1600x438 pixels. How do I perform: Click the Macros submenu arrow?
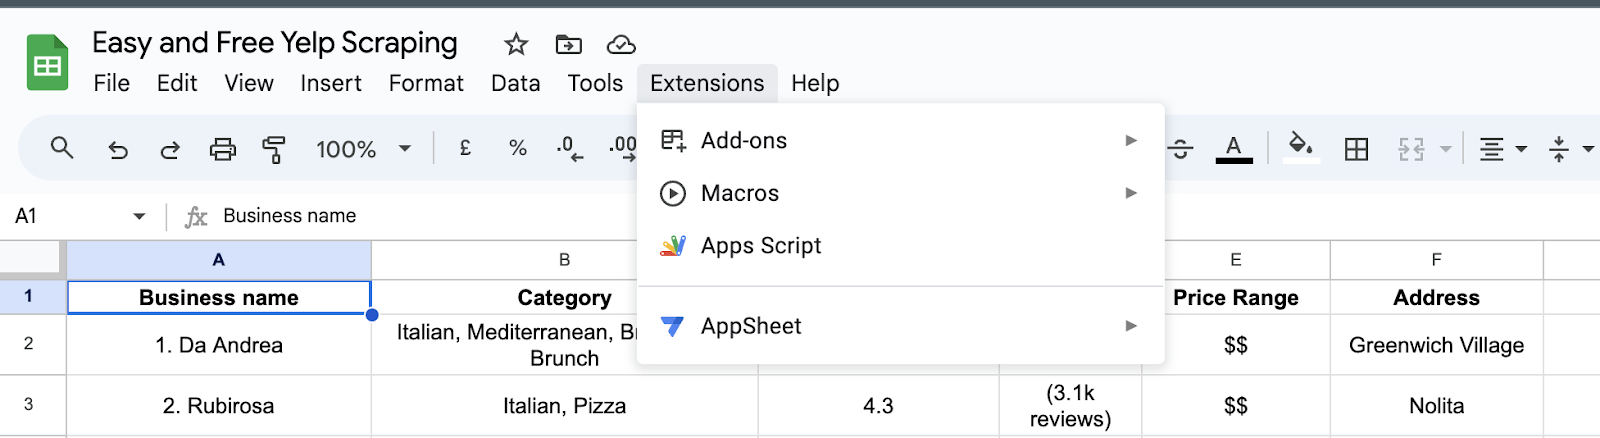coord(1131,193)
